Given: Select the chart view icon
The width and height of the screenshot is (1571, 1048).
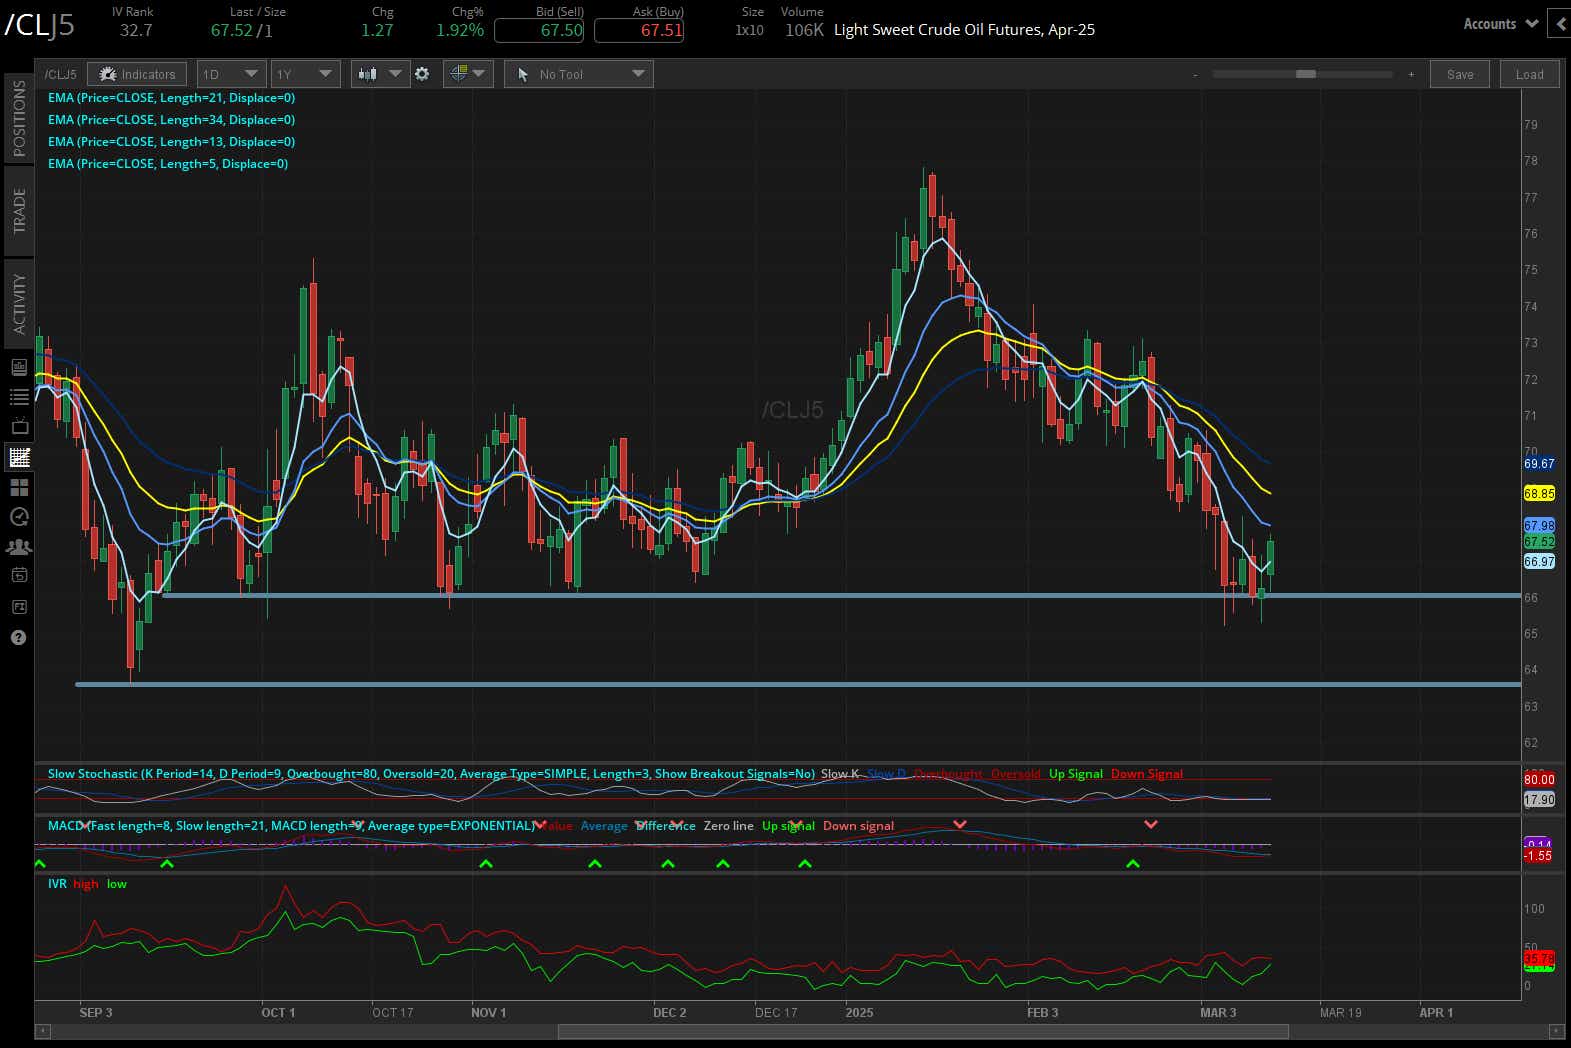Looking at the screenshot, I should 19,458.
